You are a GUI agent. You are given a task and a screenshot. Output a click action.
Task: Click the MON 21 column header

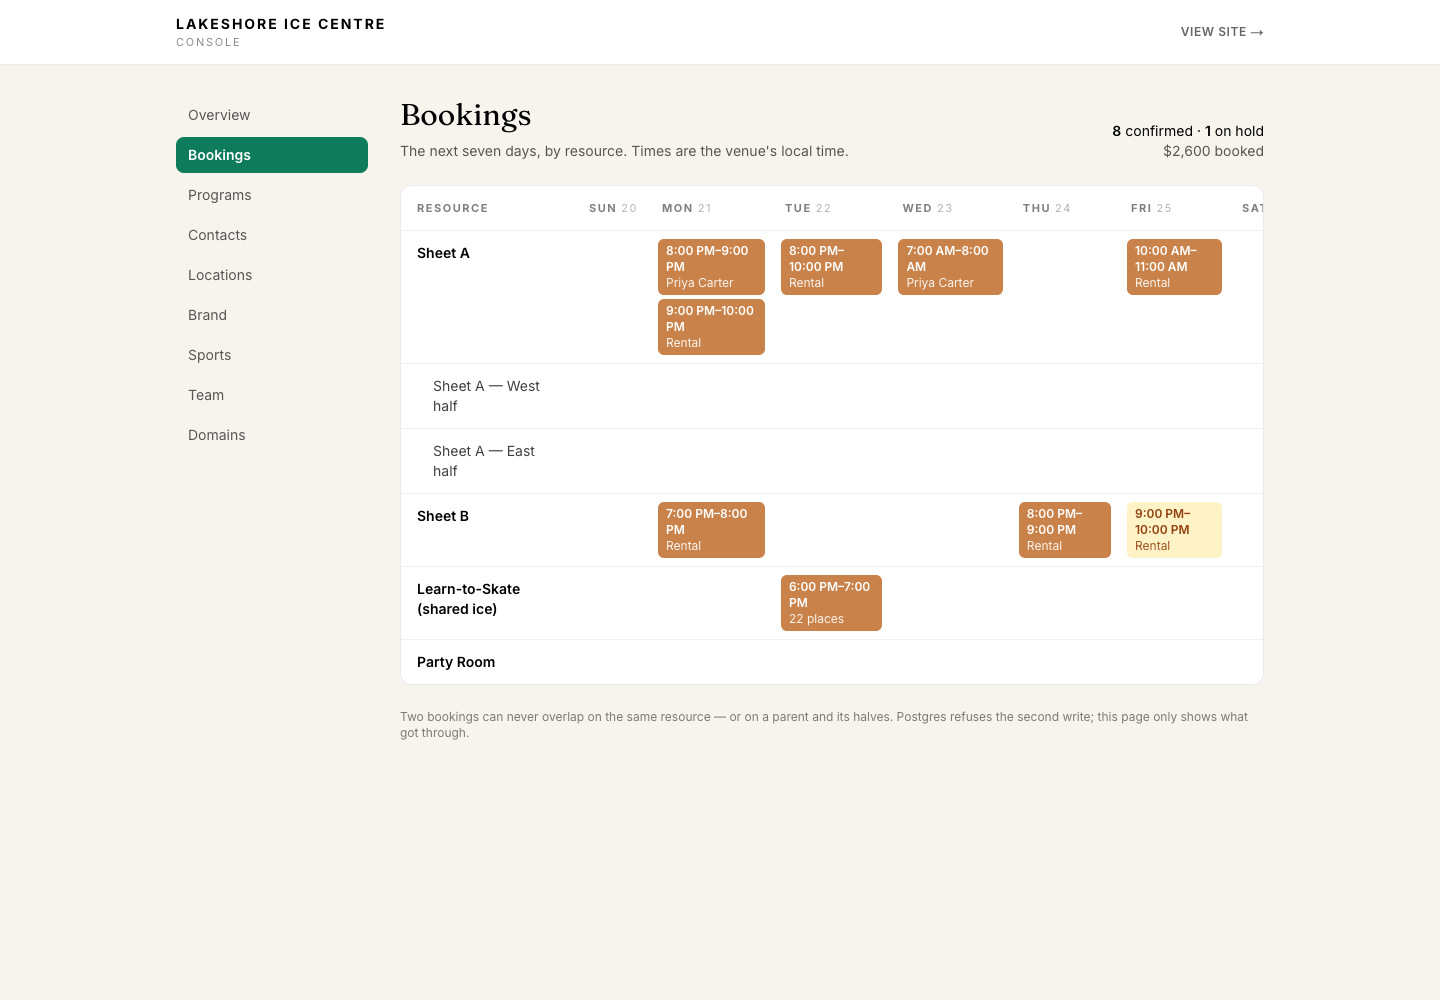coord(687,208)
